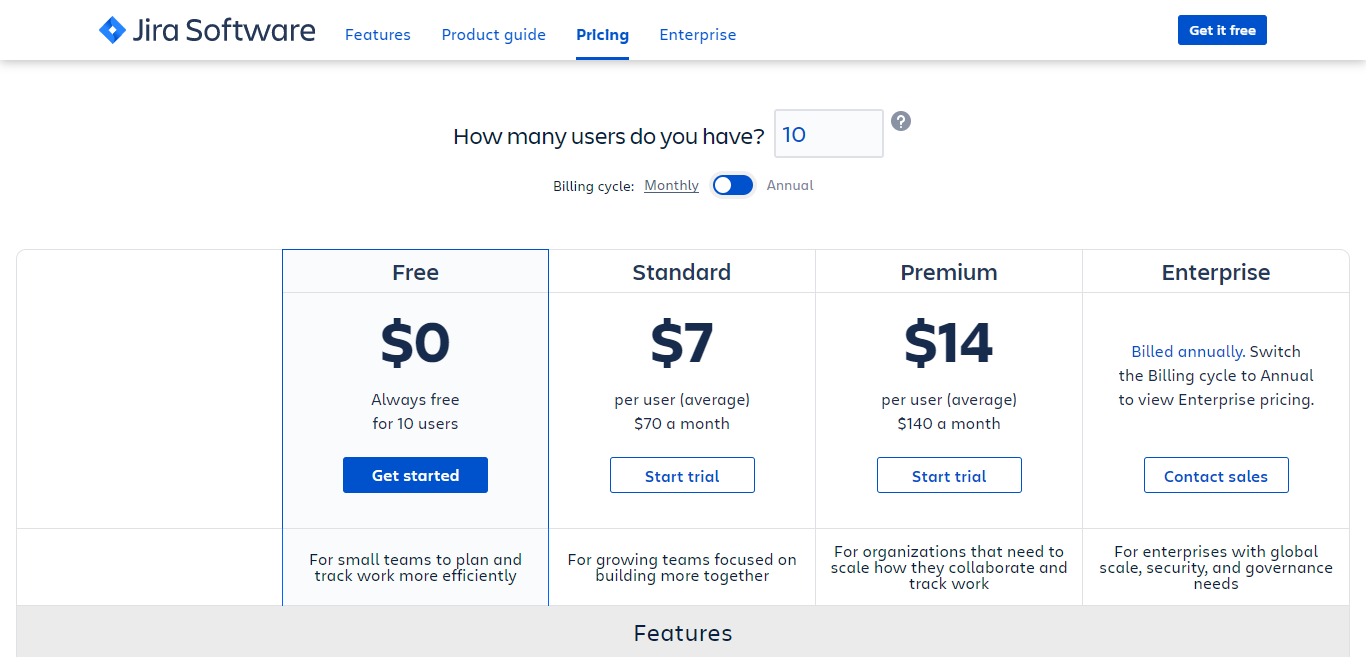
Task: Click 'For small teams' description text
Action: pyautogui.click(x=415, y=568)
